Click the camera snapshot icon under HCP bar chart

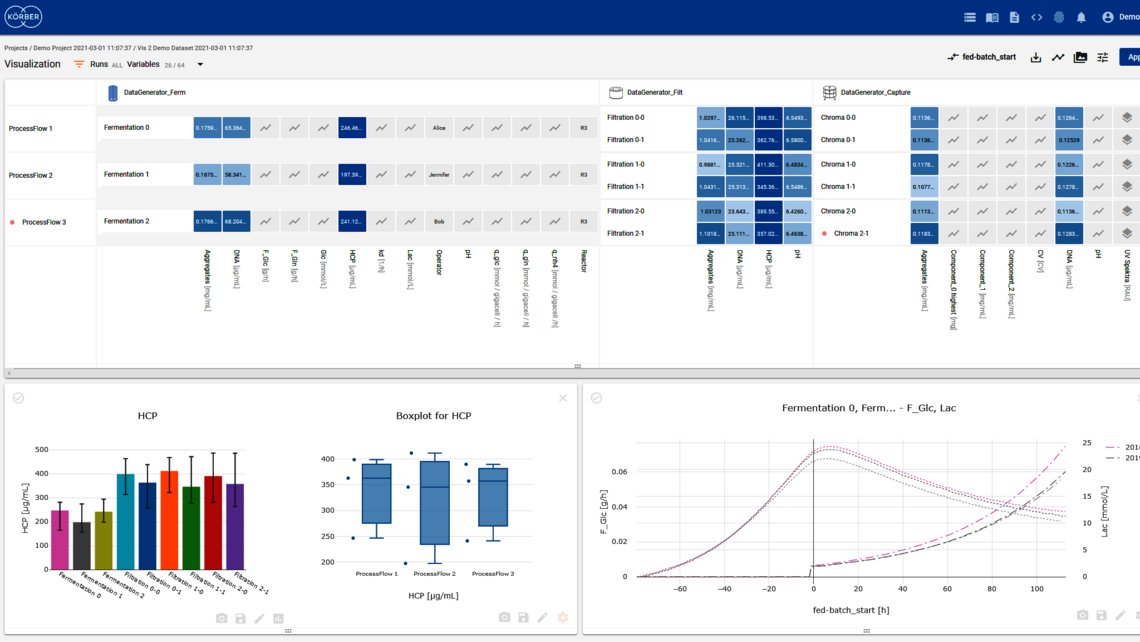[222, 619]
